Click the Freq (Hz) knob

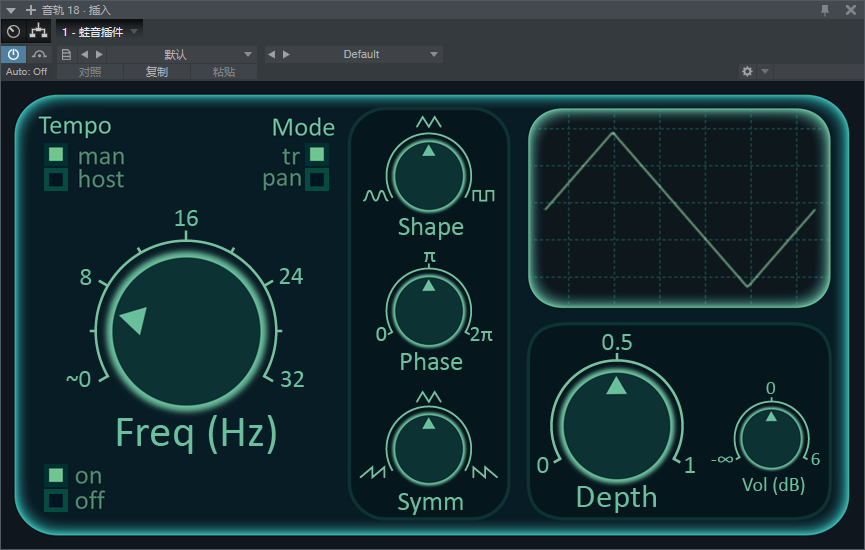click(186, 331)
